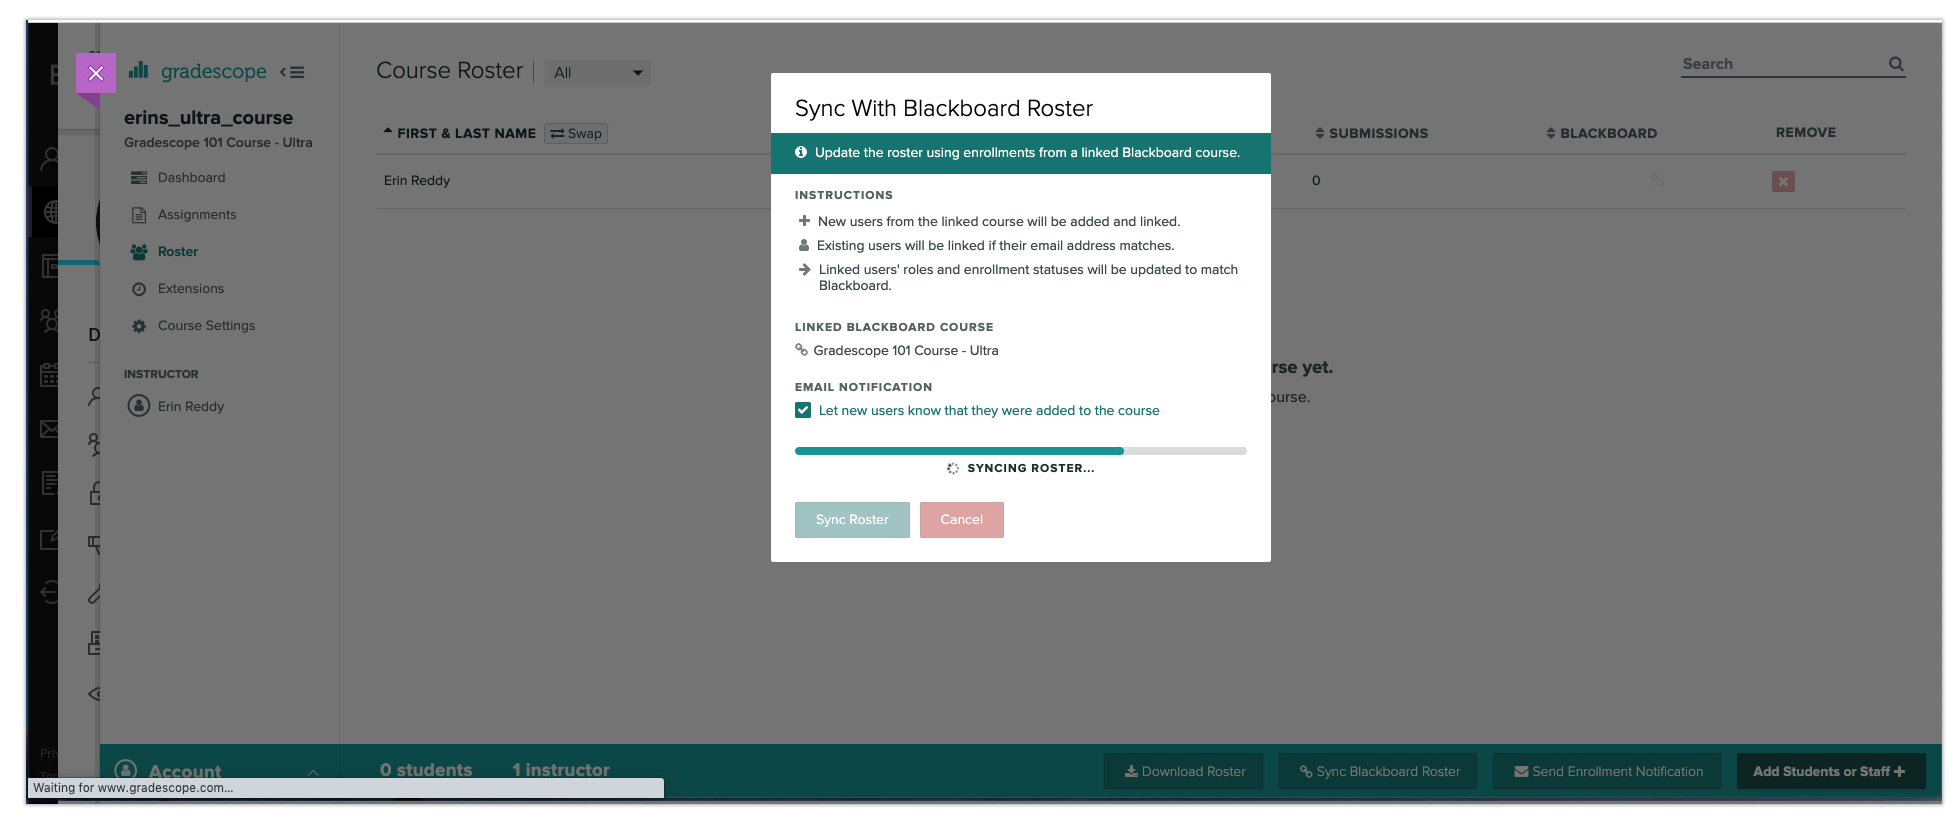Click the profile person icon in Blackboard rail

[49, 158]
